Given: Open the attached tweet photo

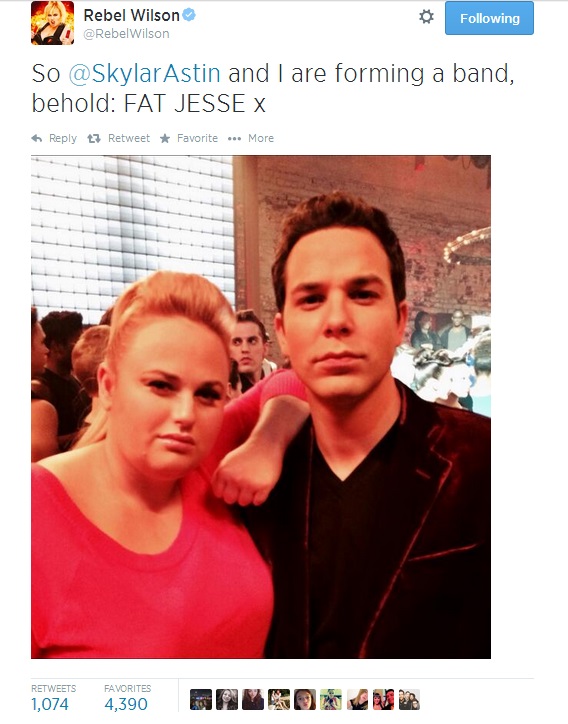Looking at the screenshot, I should click(261, 407).
